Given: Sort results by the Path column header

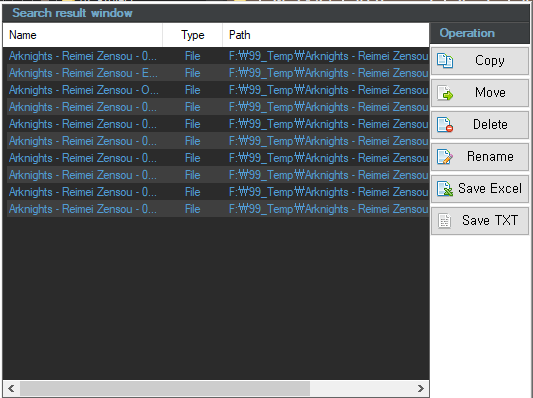Looking at the screenshot, I should click(326, 35).
